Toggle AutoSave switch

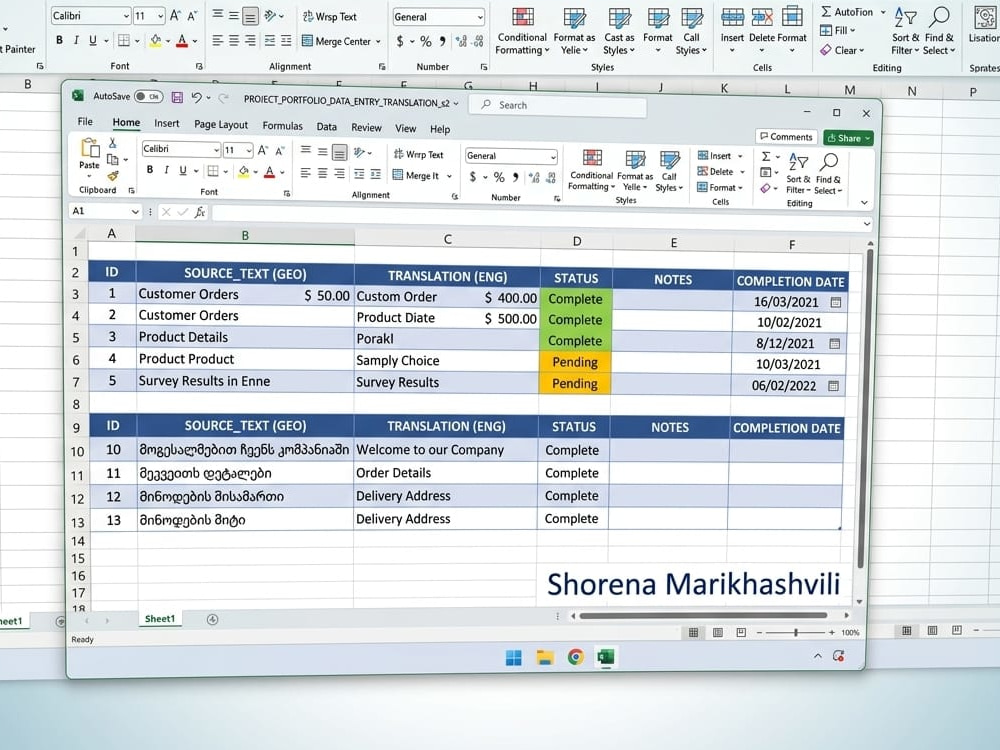(148, 96)
